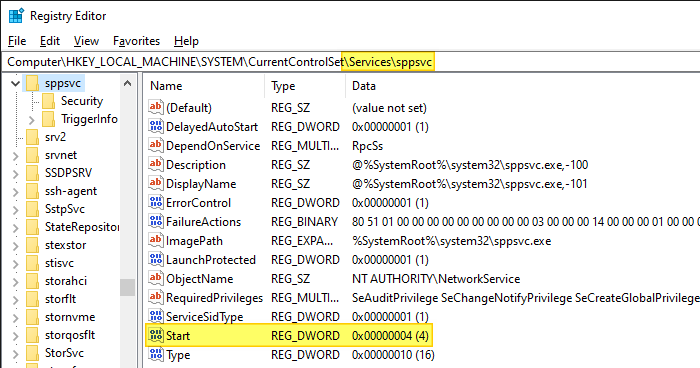Click the Description string icon
700x368 pixels.
coord(156,164)
